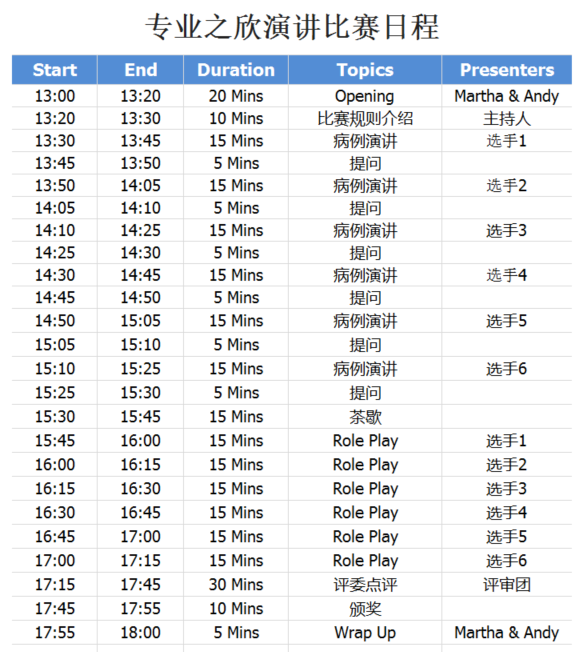576x652 pixels.
Task: Select the Topics header cell
Action: coord(365,70)
